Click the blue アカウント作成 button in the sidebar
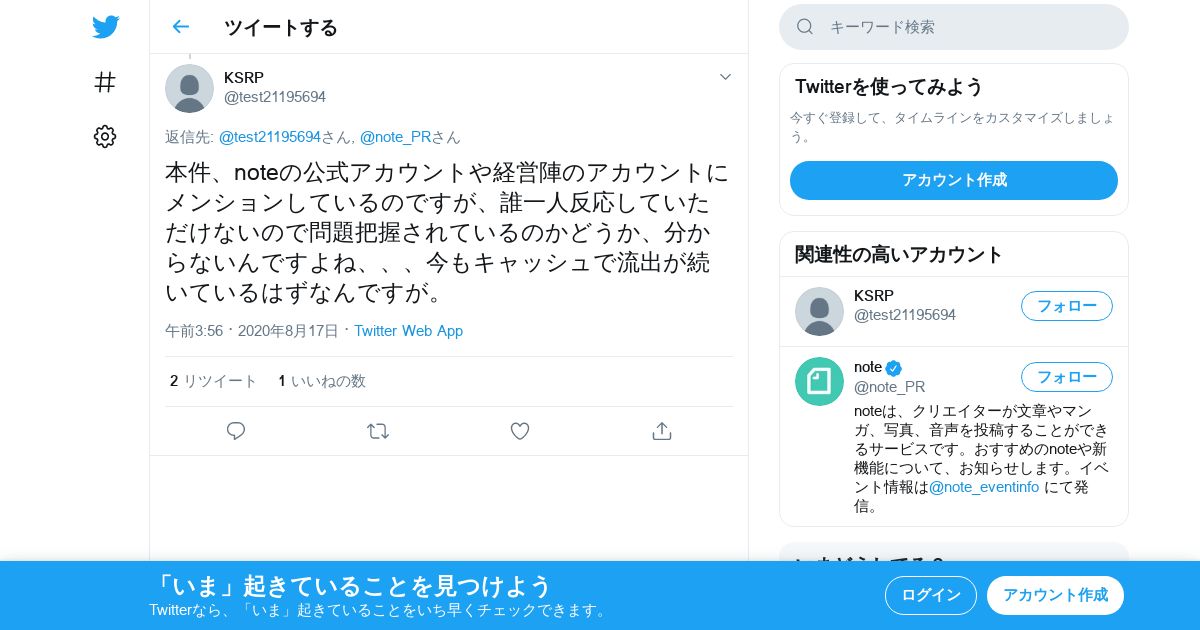 (x=954, y=180)
